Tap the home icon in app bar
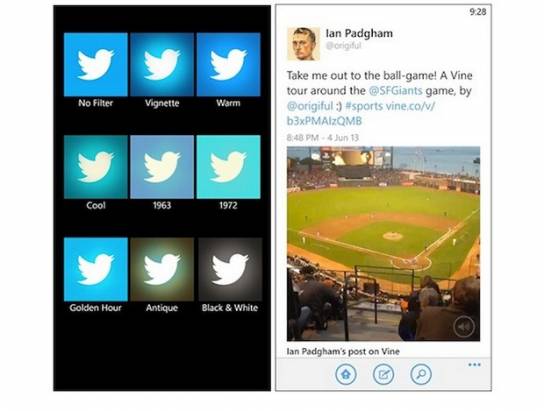 346,374
